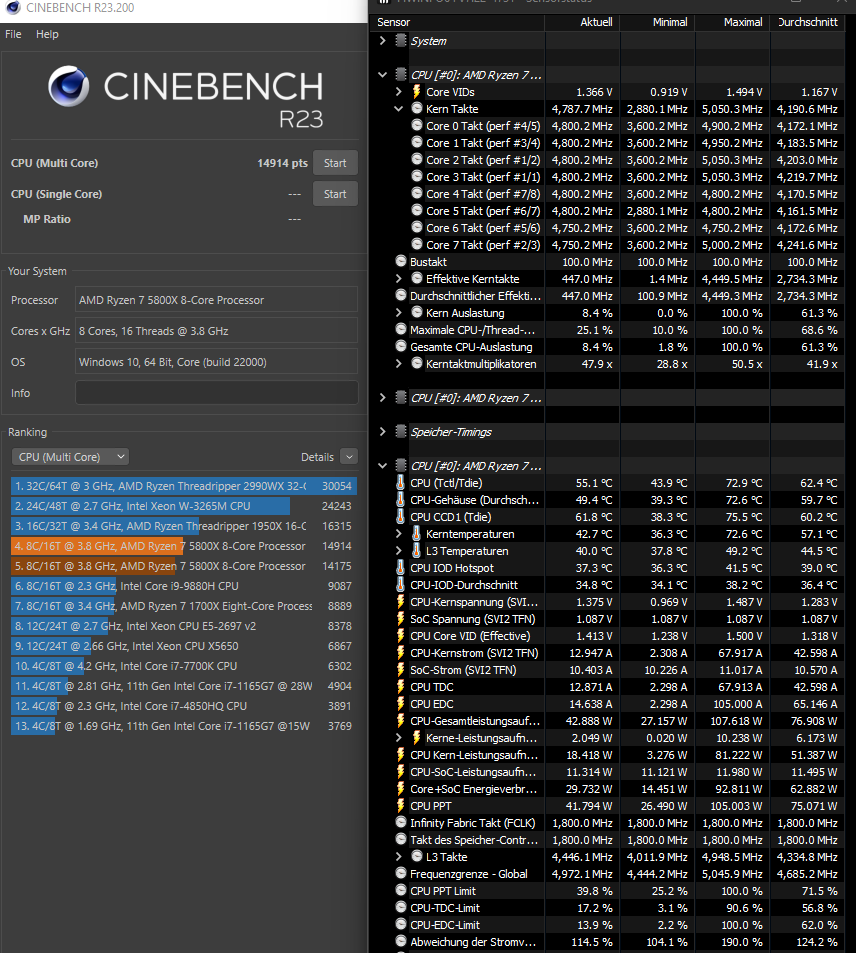Select the 5800X entry scoring 14175
Viewport: 856px width, 953px height.
point(184,566)
